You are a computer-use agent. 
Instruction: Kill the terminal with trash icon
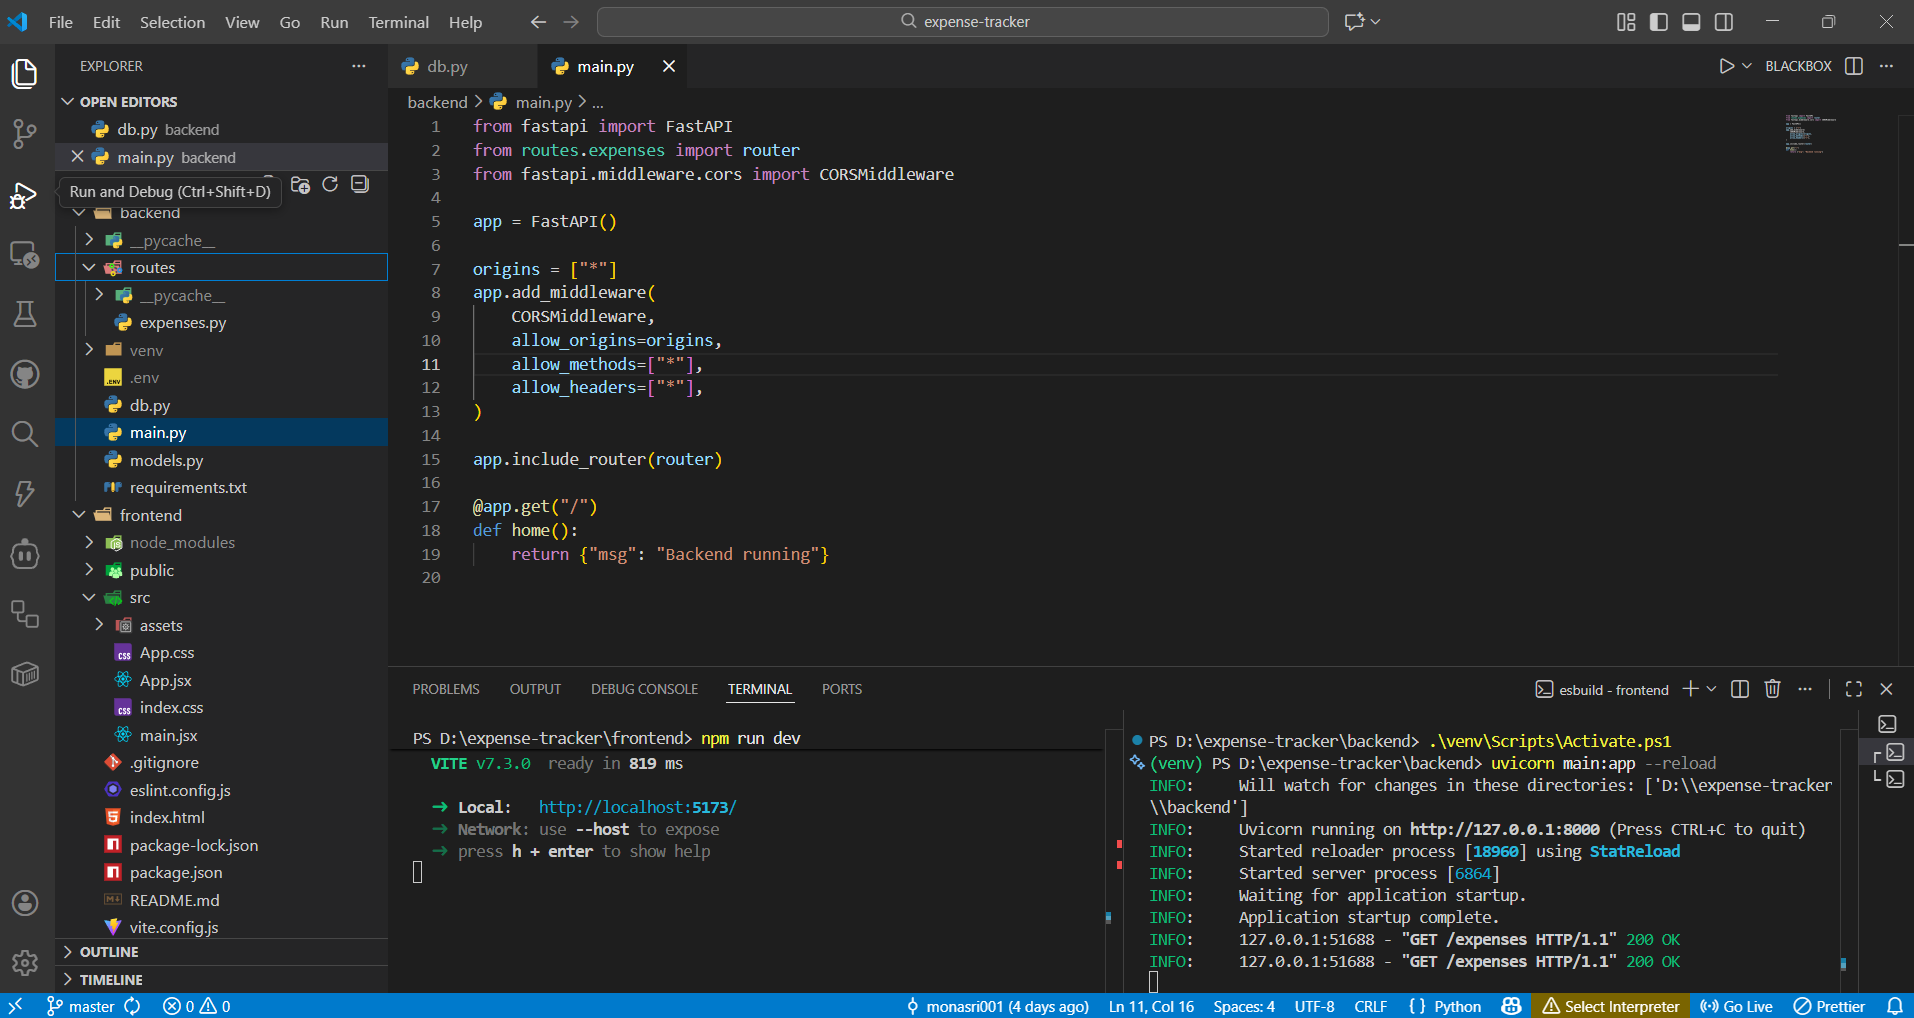[x=1772, y=689]
